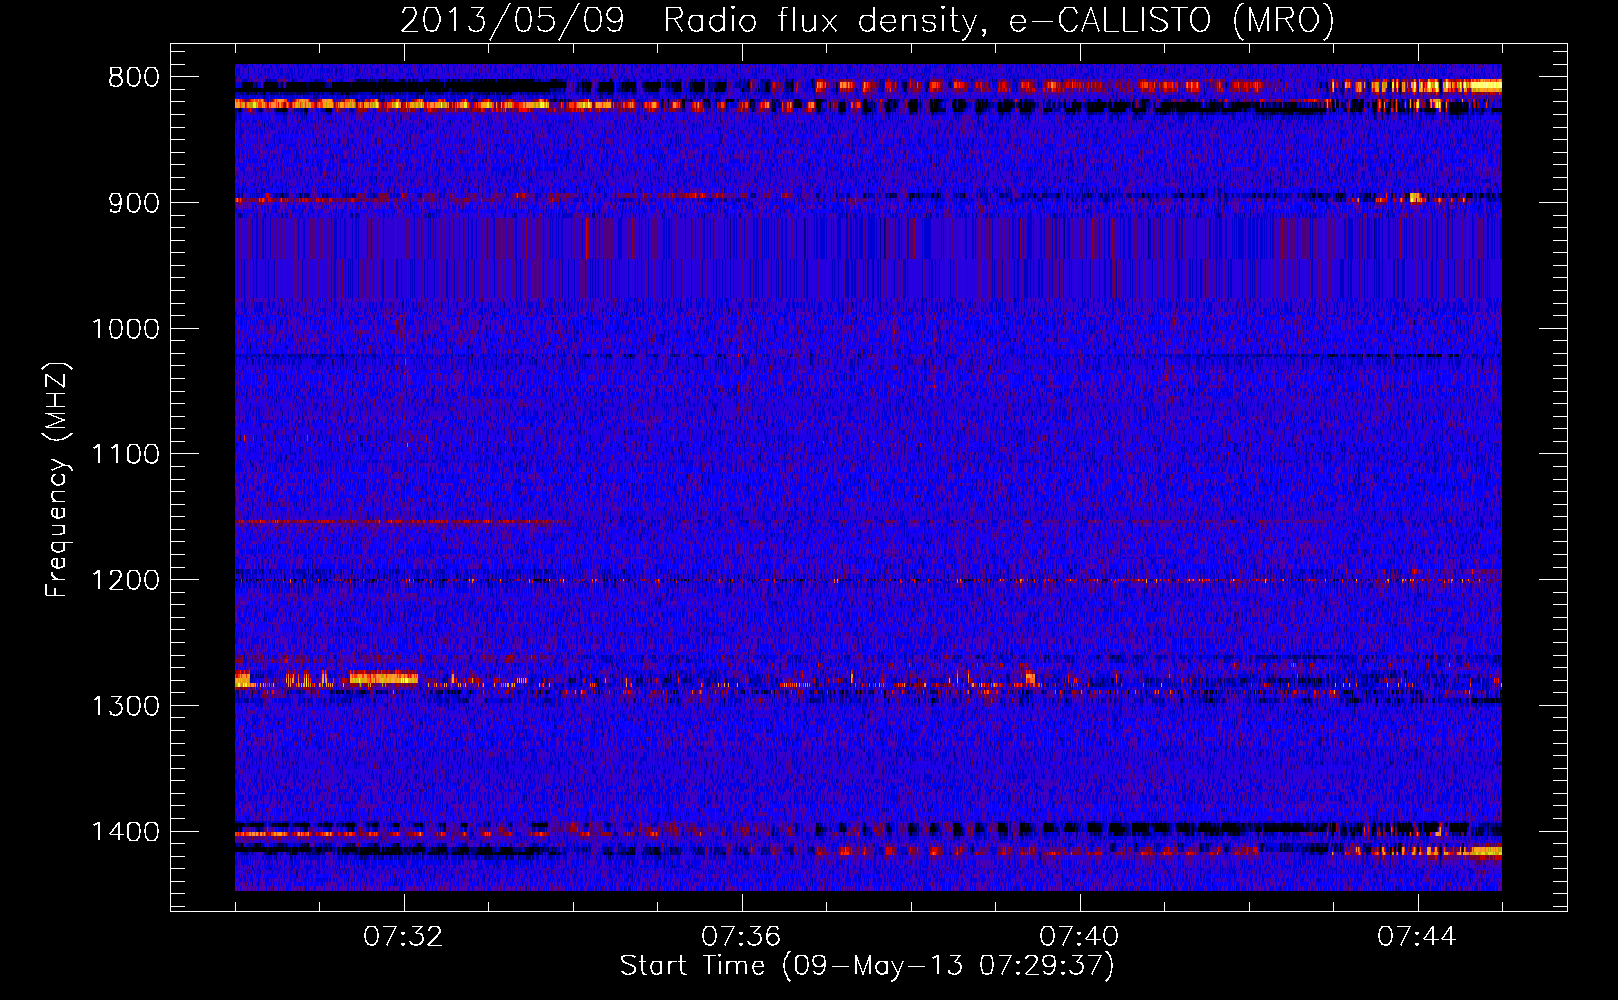
Task: Select the 800 frequency tick label
Action: 133,77
